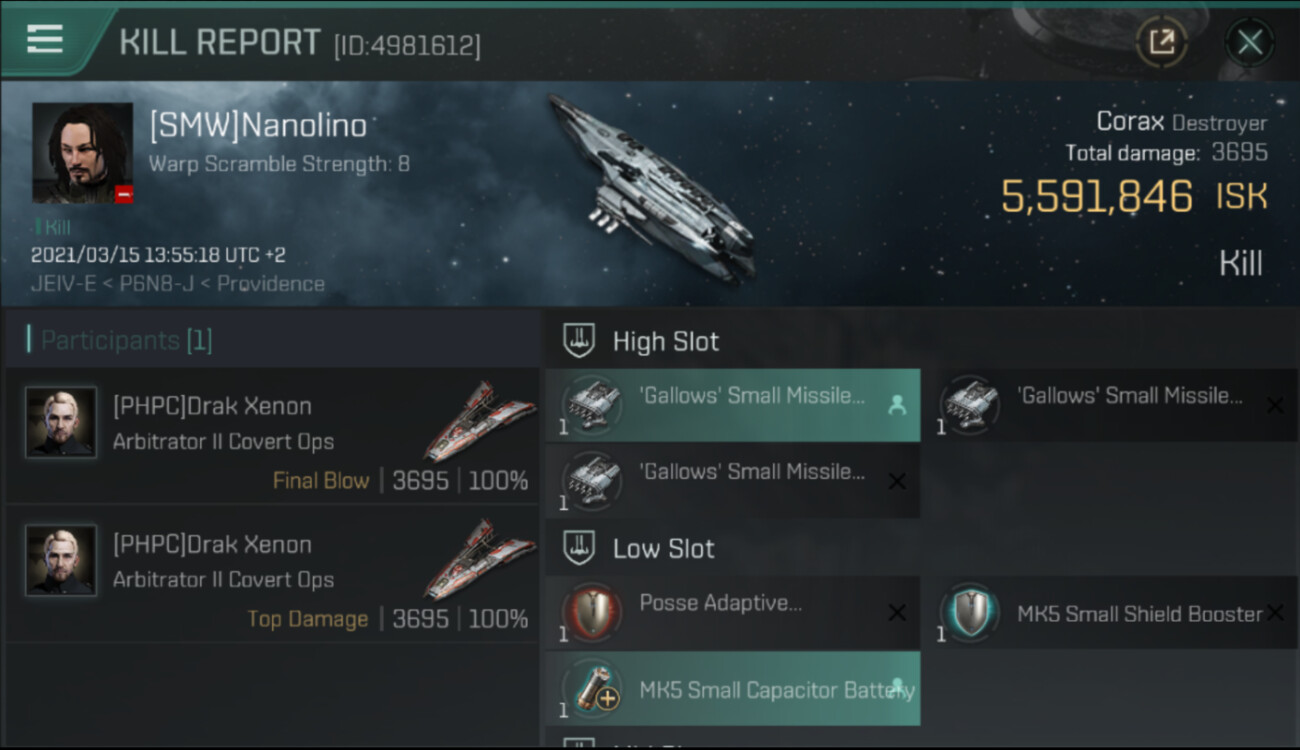Toggle the High Slot section header
The width and height of the screenshot is (1300, 750).
pyautogui.click(x=665, y=341)
